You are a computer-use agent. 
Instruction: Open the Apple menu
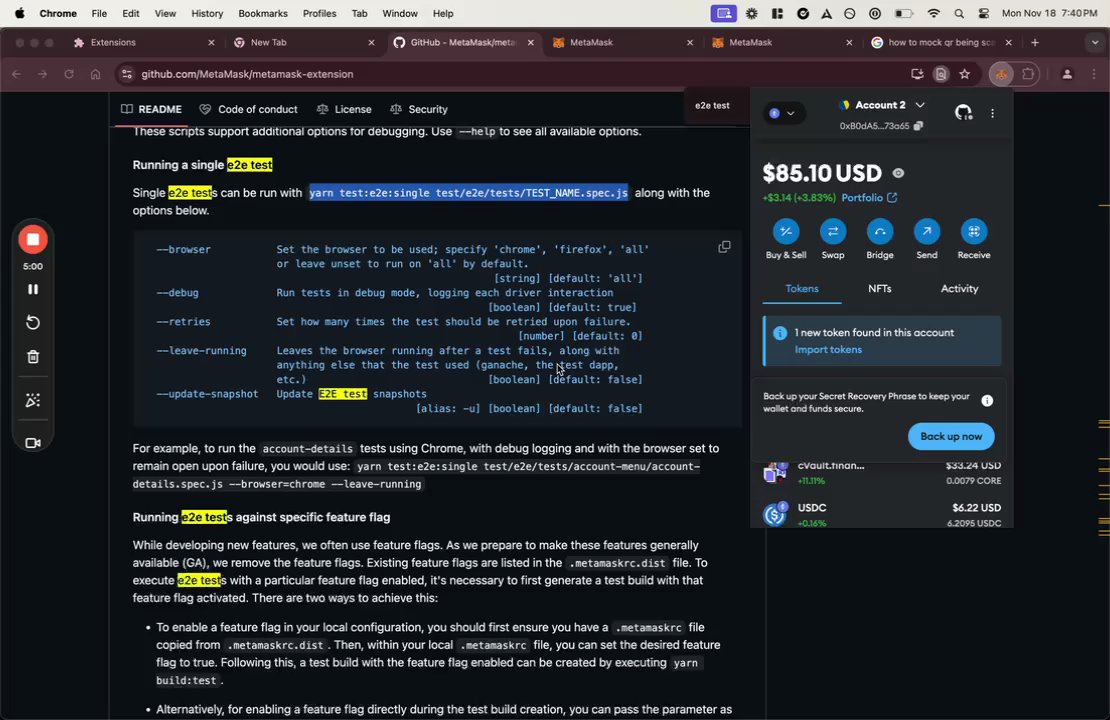(19, 13)
